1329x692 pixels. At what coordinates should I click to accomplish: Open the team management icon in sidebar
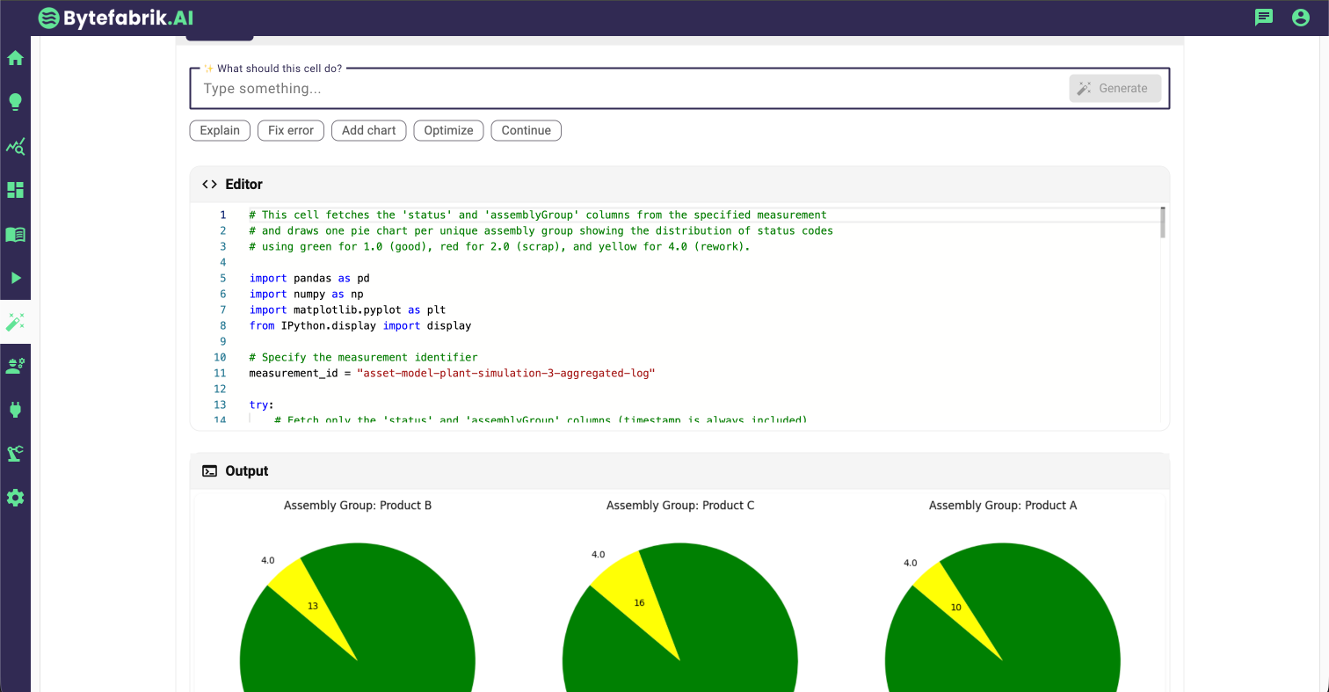tap(15, 366)
